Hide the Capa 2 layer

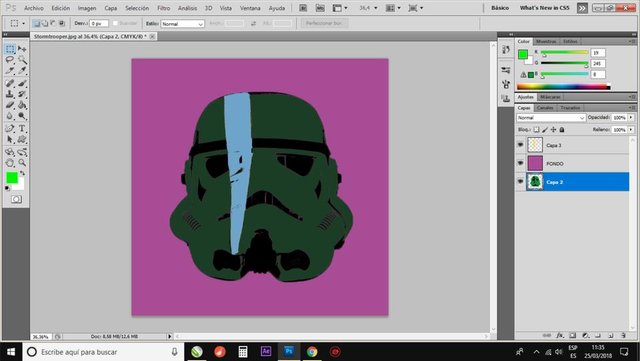[x=520, y=182]
